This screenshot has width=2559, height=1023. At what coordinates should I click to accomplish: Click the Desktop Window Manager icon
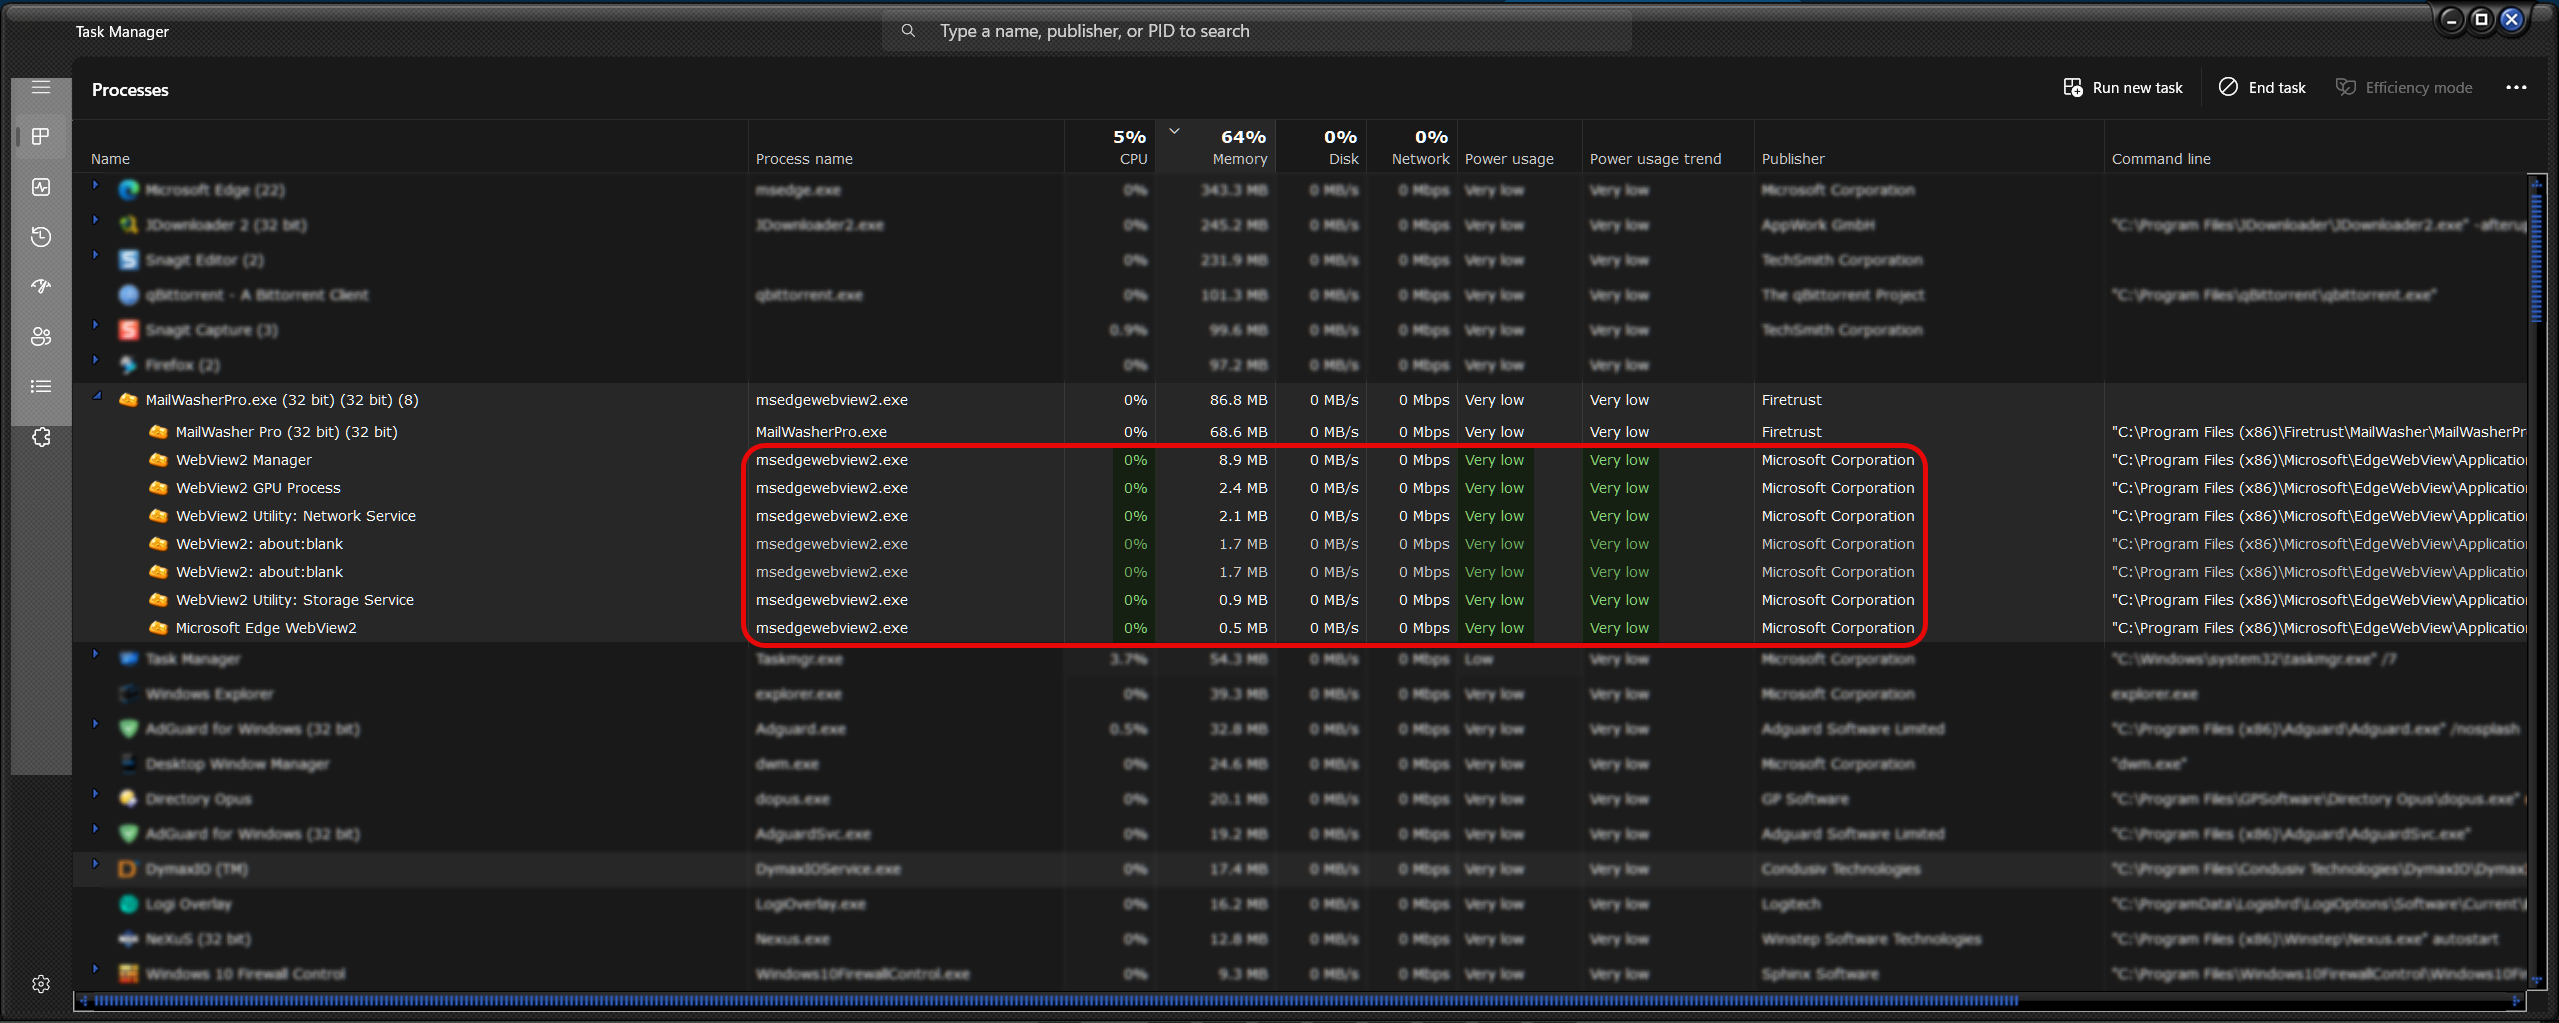pyautogui.click(x=128, y=764)
